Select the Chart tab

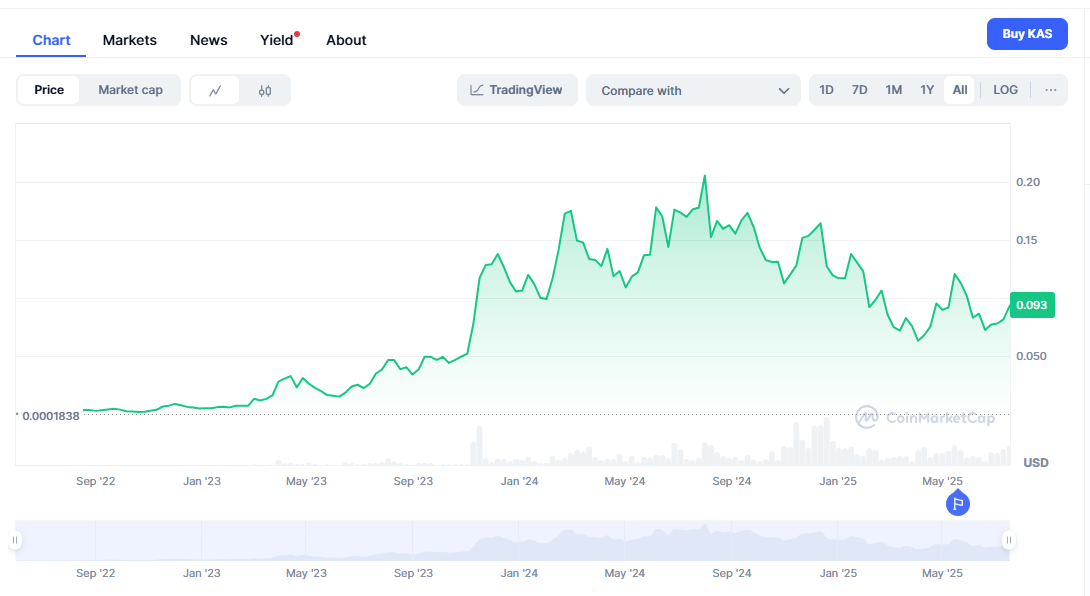[x=51, y=40]
